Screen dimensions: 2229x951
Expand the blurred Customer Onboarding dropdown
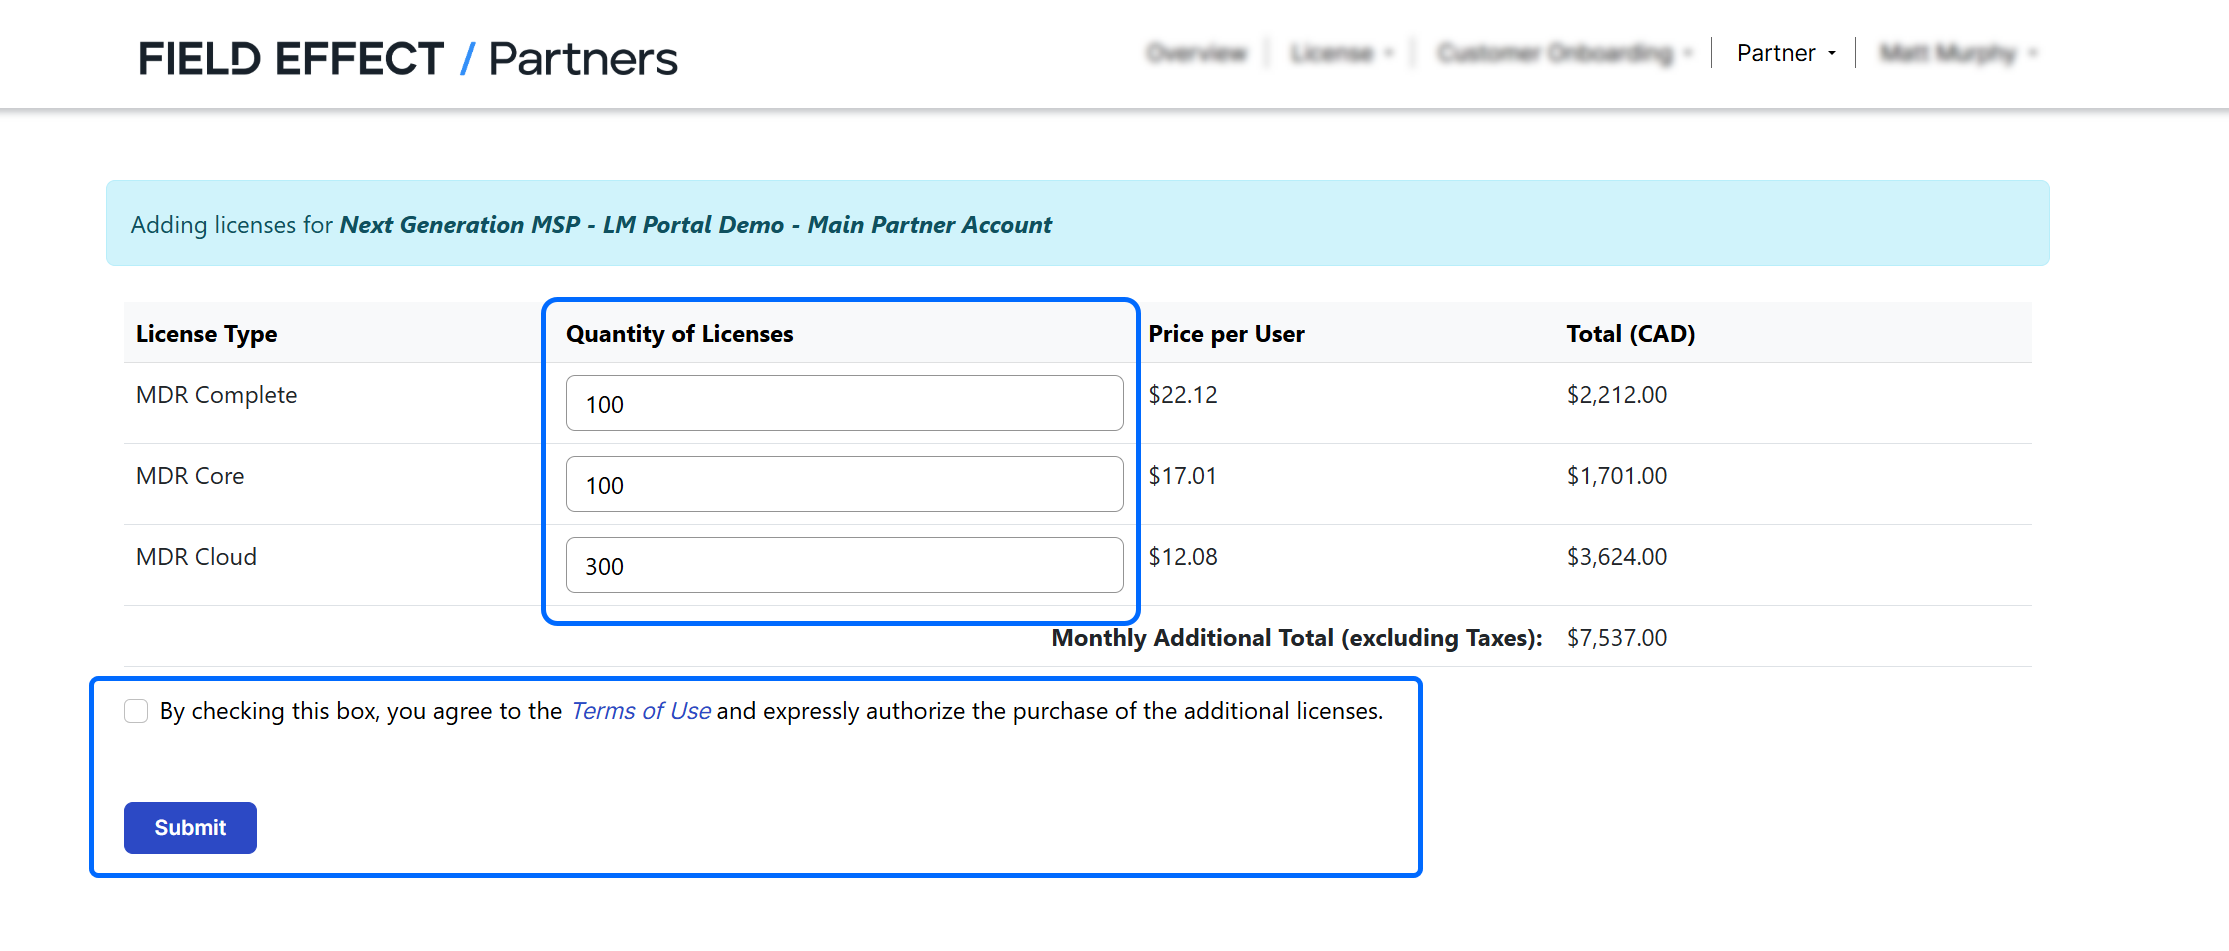[x=1564, y=53]
